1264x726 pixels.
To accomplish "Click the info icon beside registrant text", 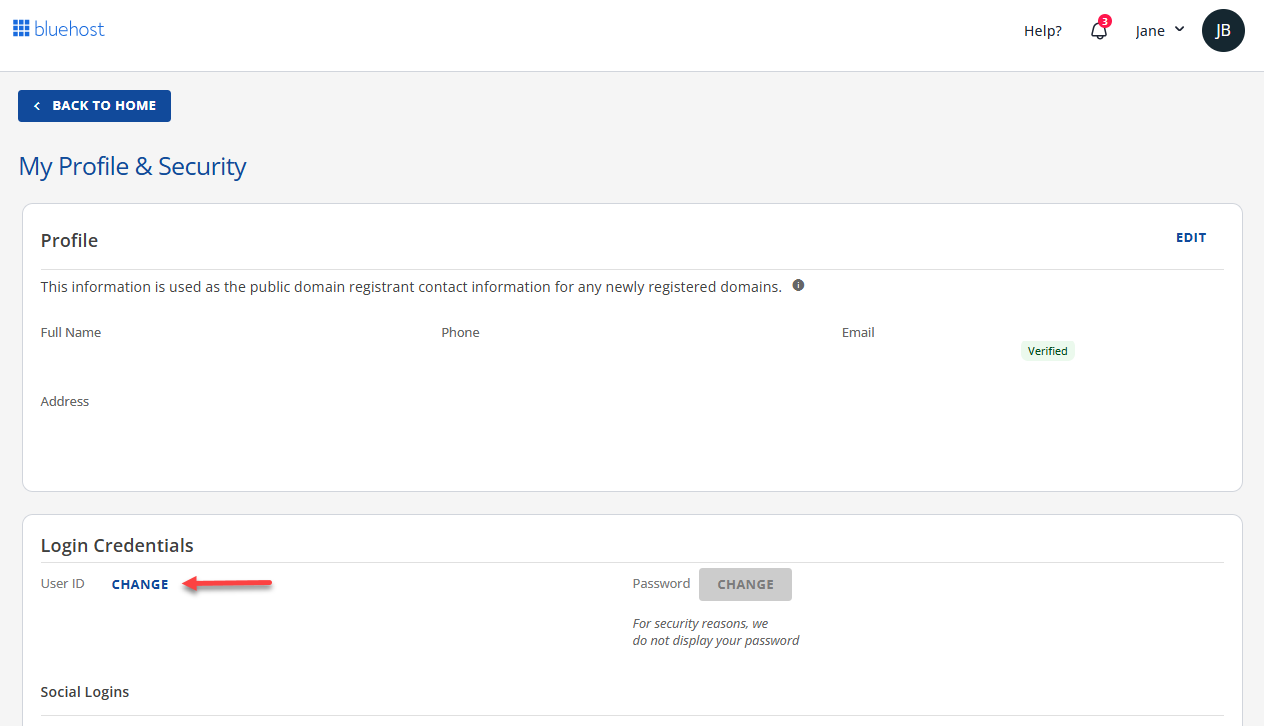I will coord(798,285).
